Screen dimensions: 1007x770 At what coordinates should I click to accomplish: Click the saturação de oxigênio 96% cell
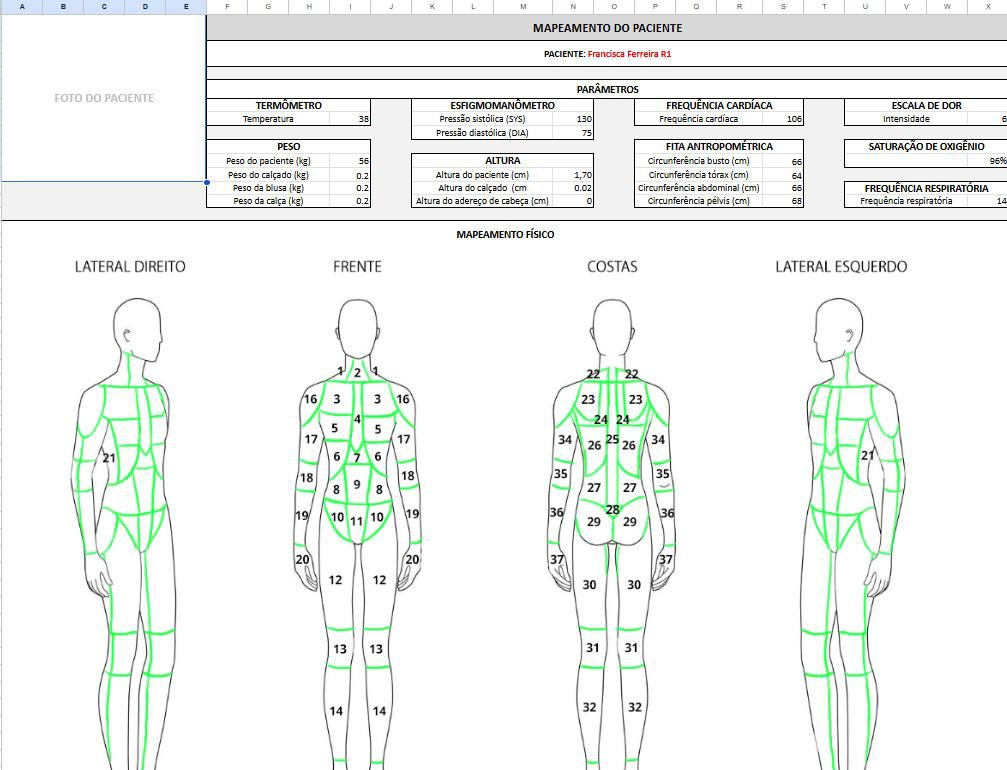(925, 161)
